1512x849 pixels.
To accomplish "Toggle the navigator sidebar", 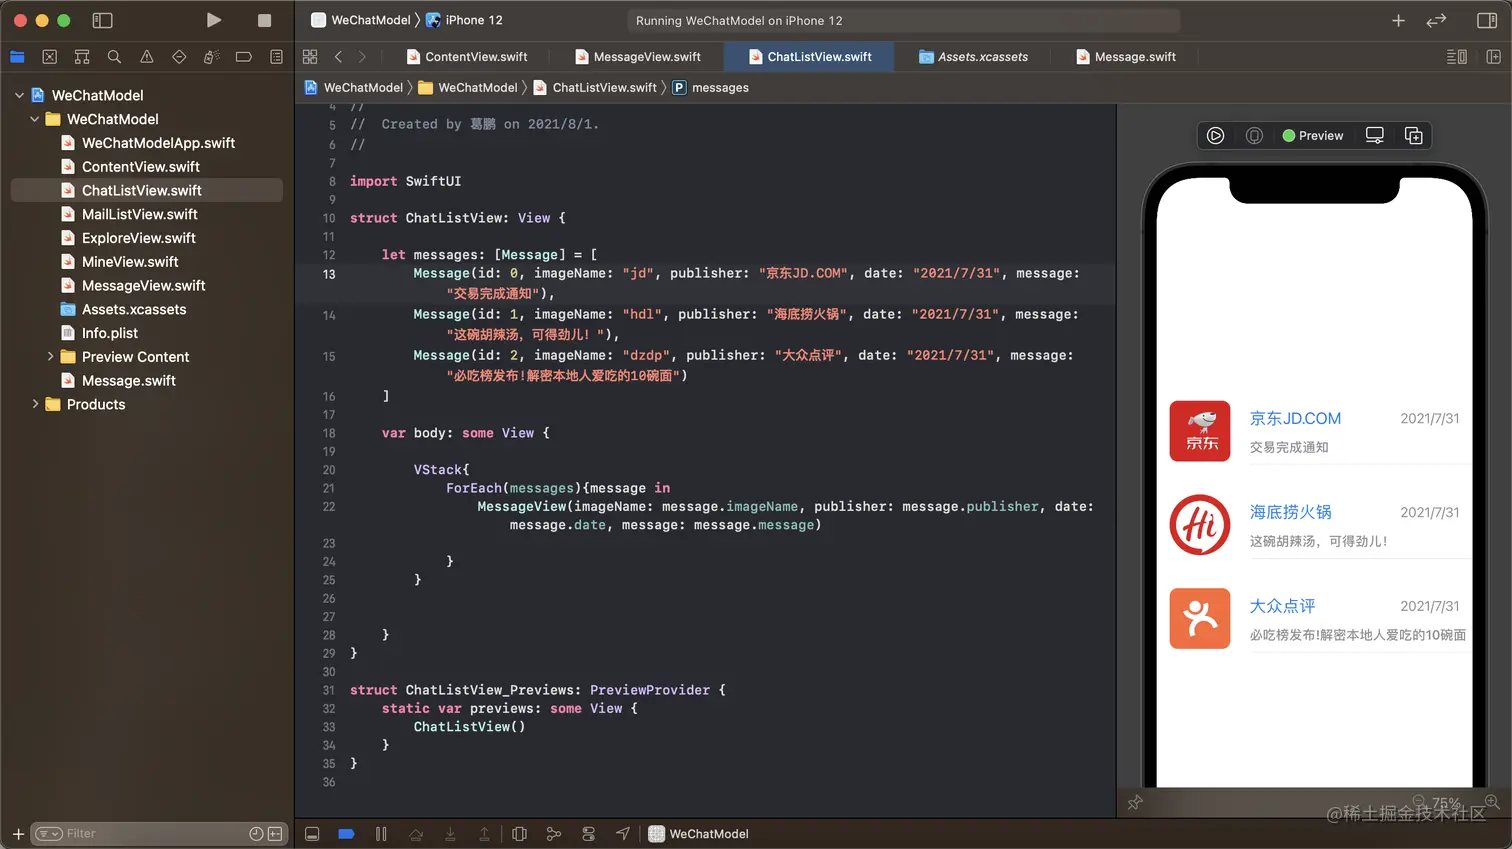I will tap(102, 20).
